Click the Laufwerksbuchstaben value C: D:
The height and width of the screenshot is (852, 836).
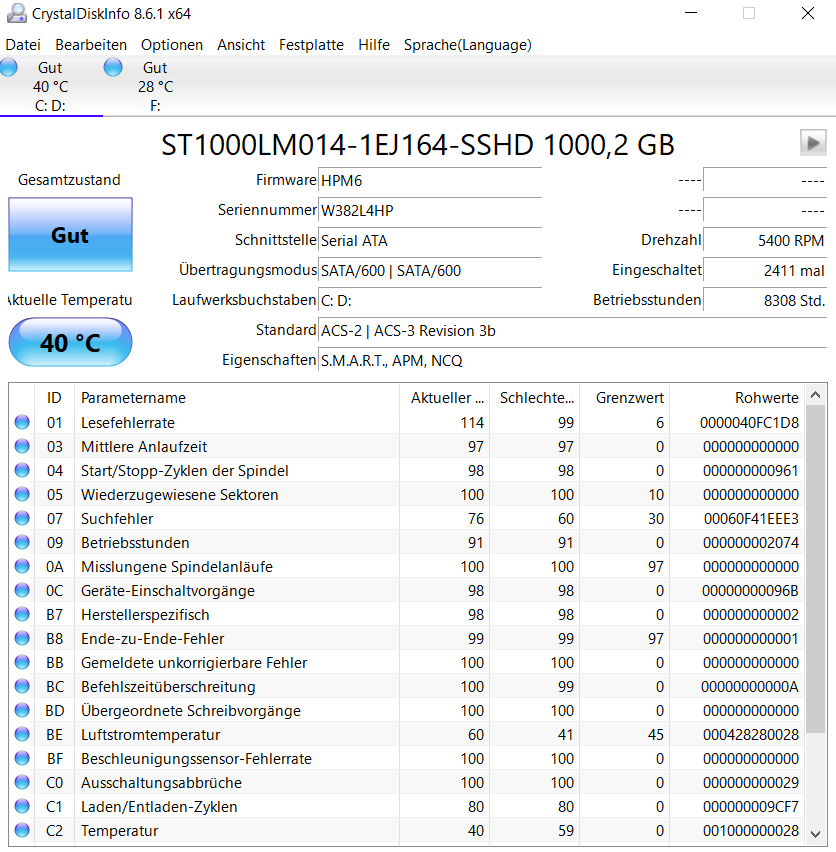point(430,300)
